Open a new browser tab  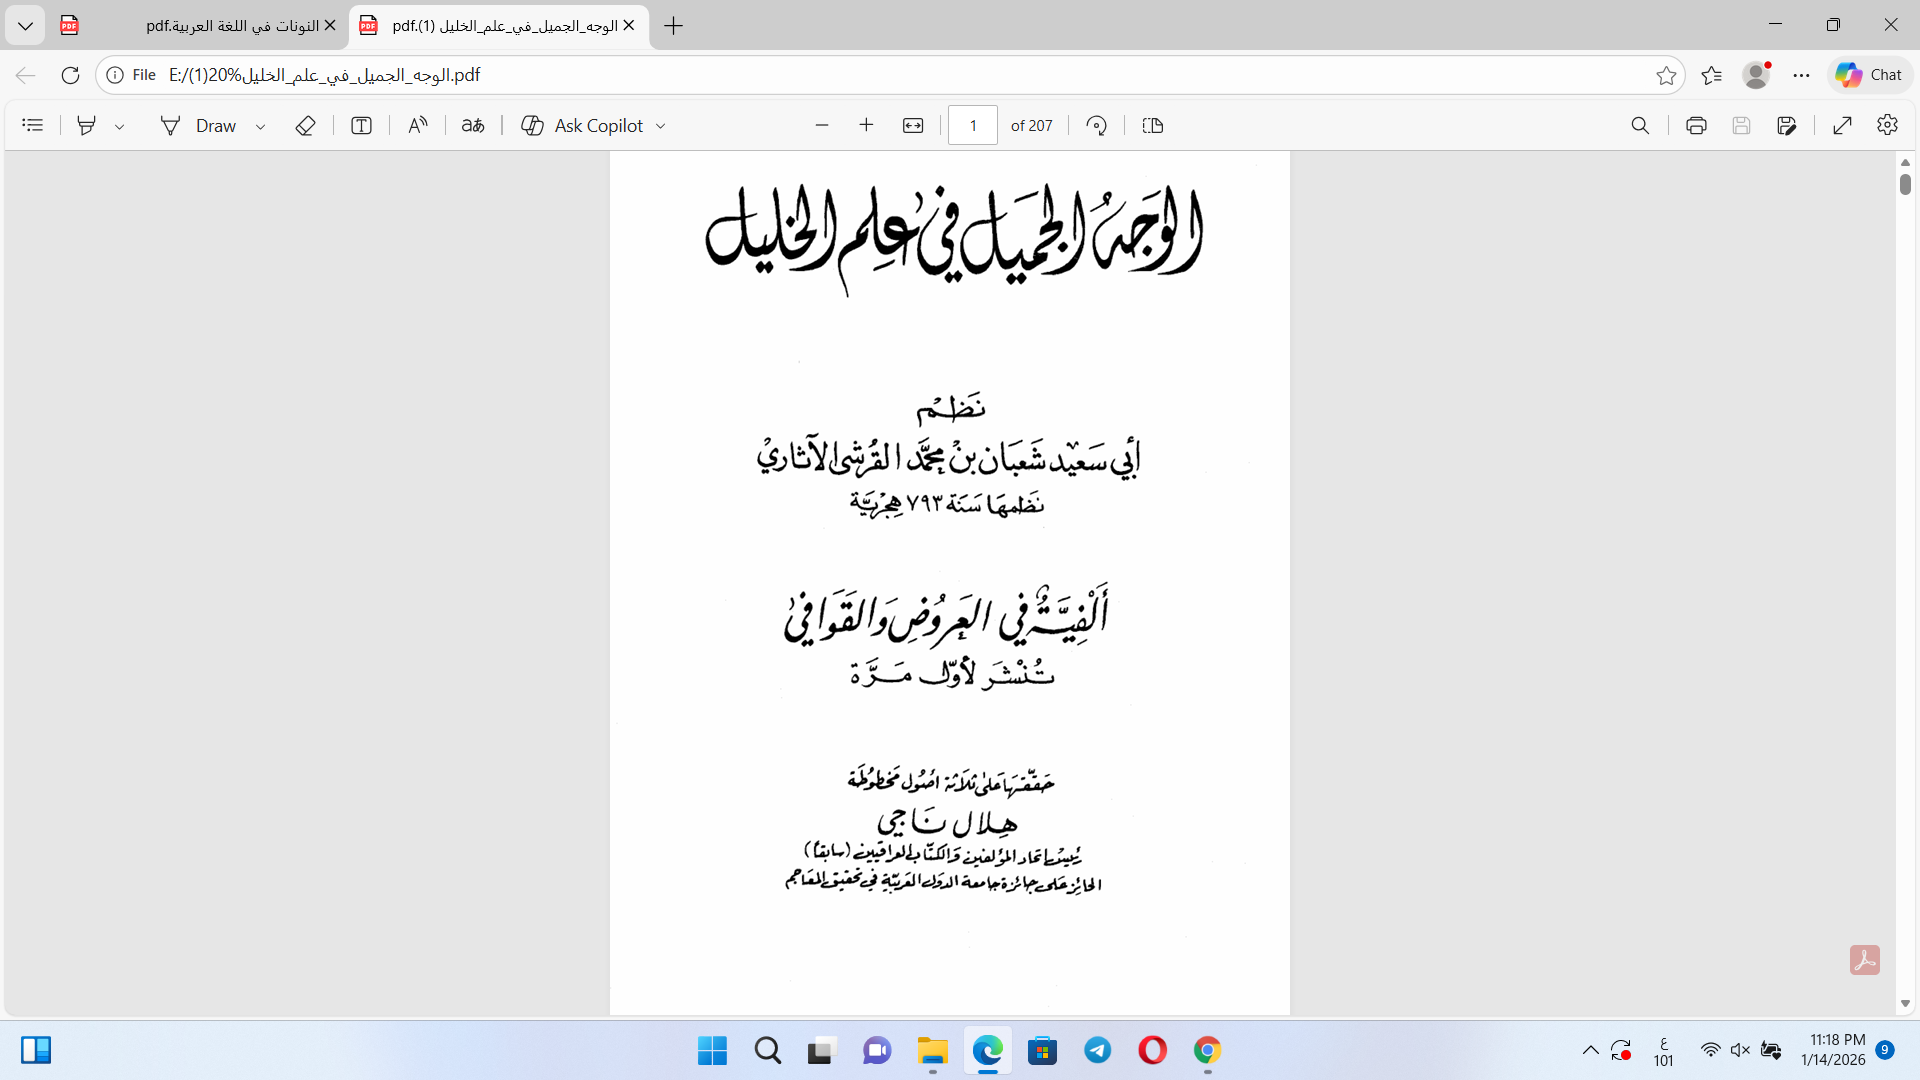tap(674, 26)
